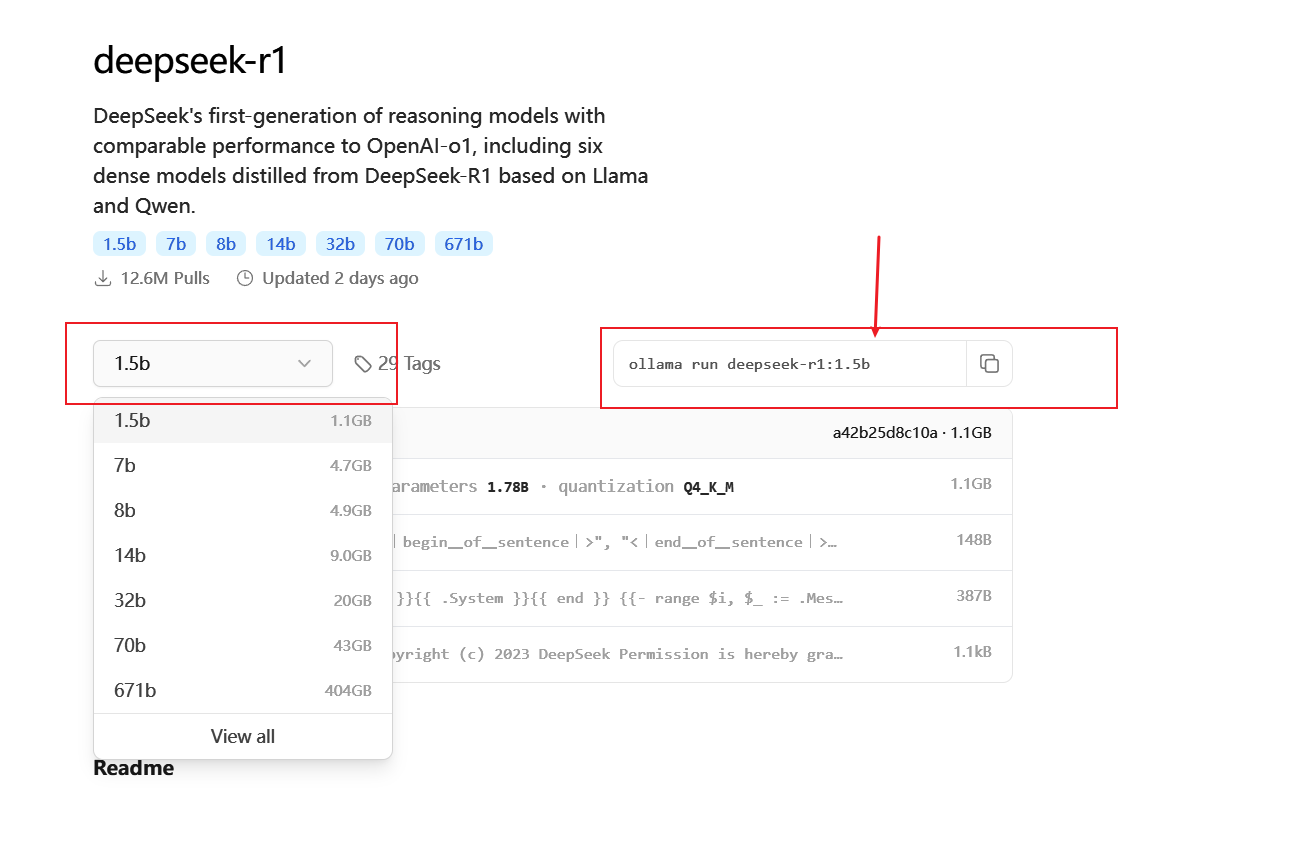Click the a42b25d8c10a hash text
Viewport: 1308px width, 849px height.
tap(885, 433)
